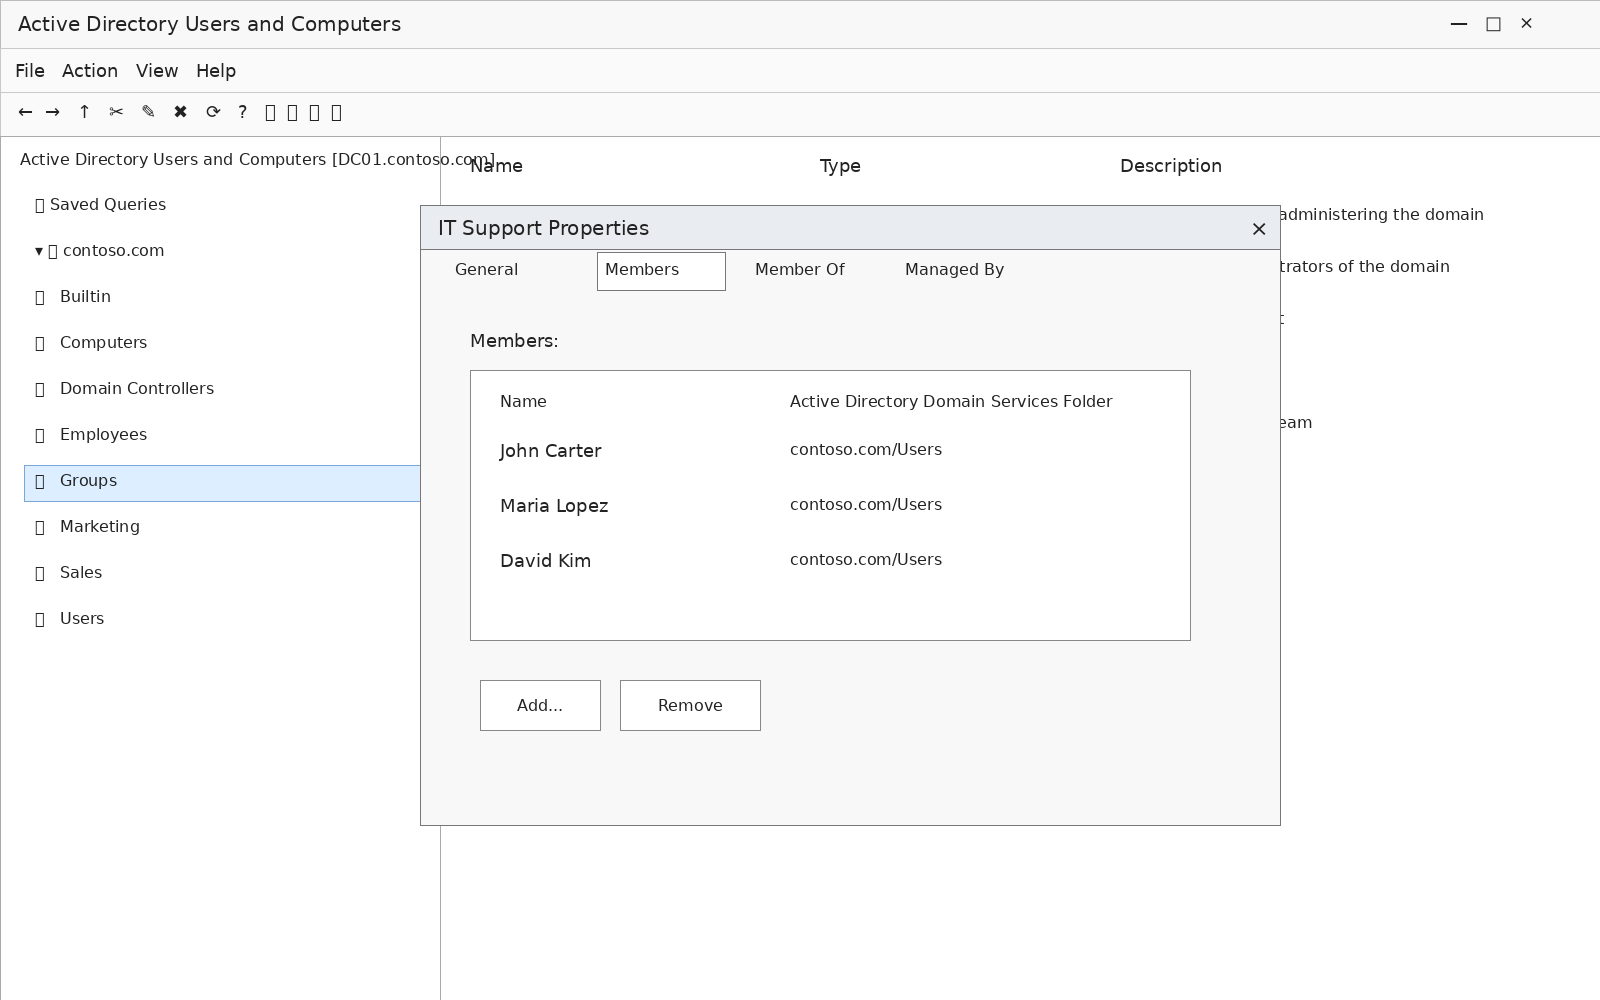The image size is (1600, 1000).
Task: Click the Add... button
Action: point(540,705)
